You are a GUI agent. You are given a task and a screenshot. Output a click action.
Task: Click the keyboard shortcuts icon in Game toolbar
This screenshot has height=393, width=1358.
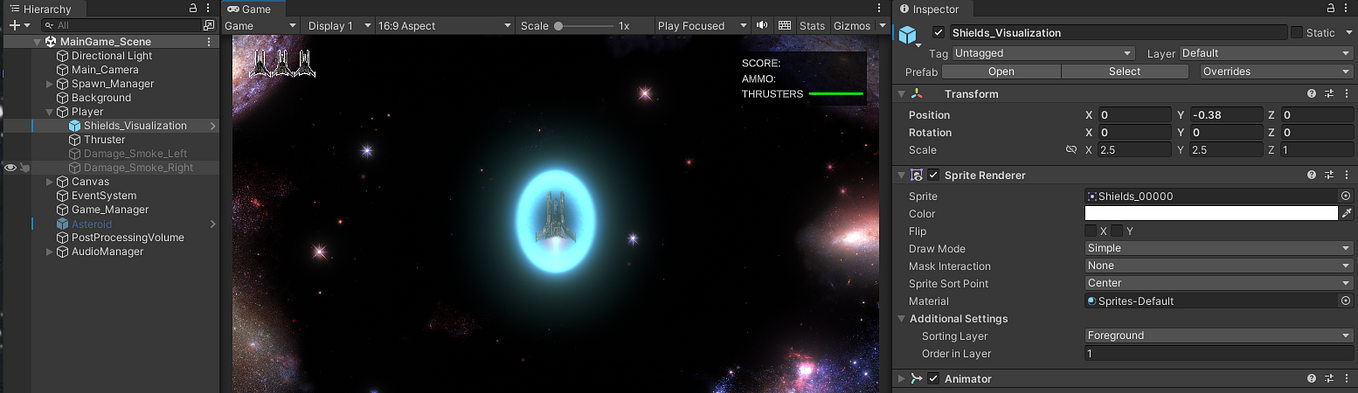click(x=785, y=25)
